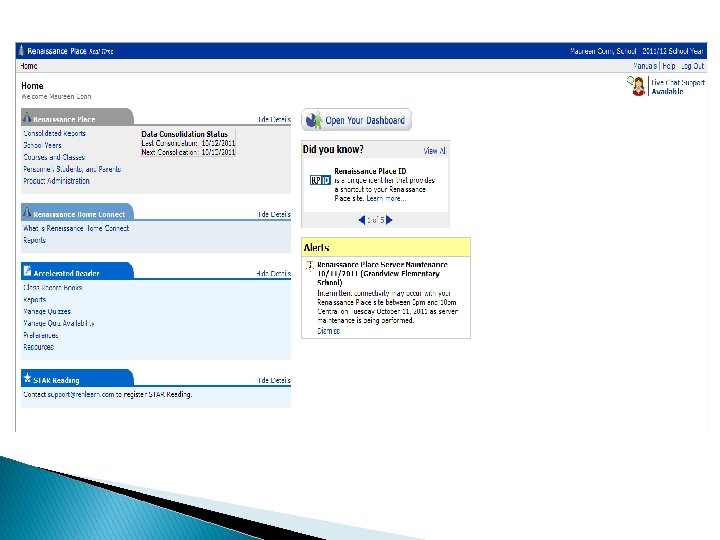The image size is (720, 540).
Task: Open the Manuals link
Action: pyautogui.click(x=645, y=66)
